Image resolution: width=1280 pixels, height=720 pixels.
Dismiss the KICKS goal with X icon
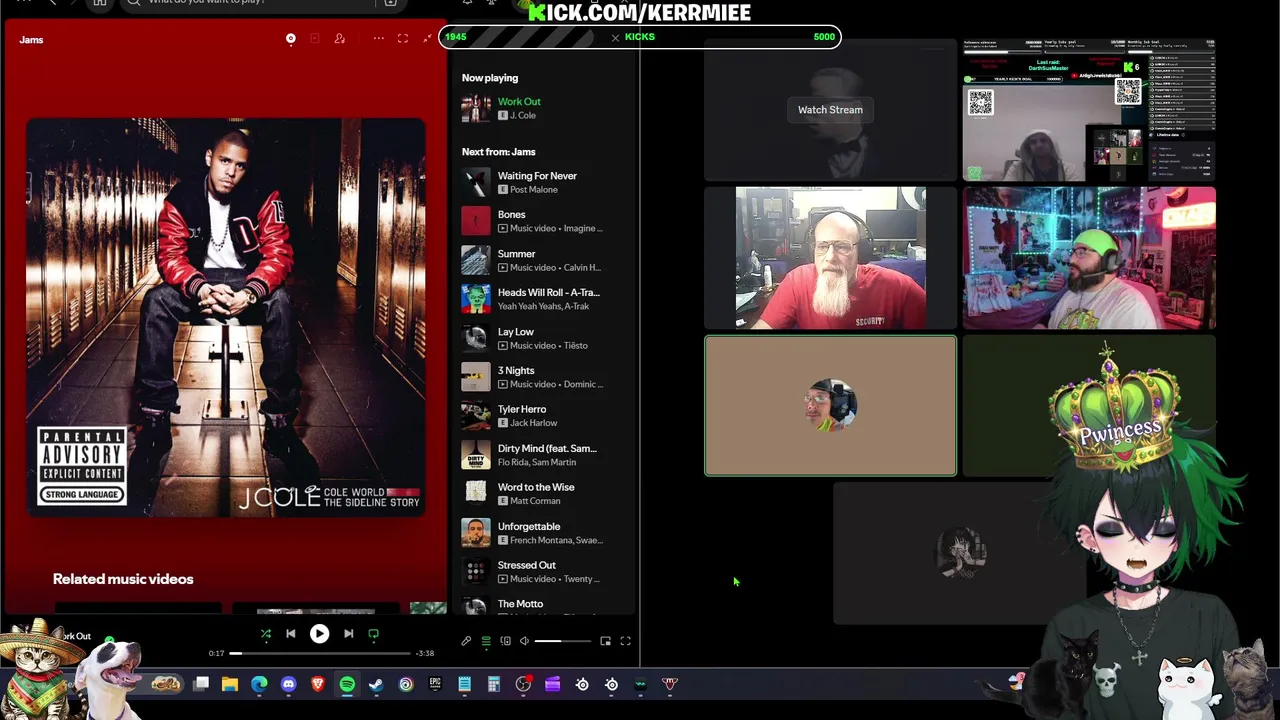coord(616,38)
